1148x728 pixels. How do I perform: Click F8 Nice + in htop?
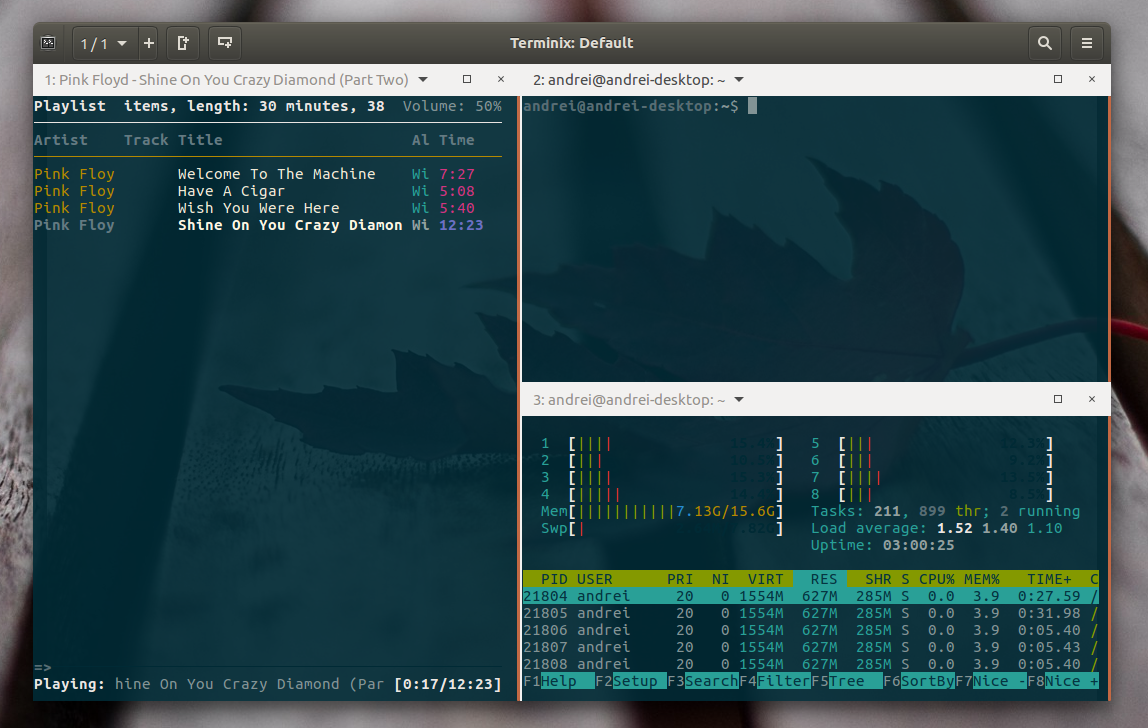(x=1063, y=681)
